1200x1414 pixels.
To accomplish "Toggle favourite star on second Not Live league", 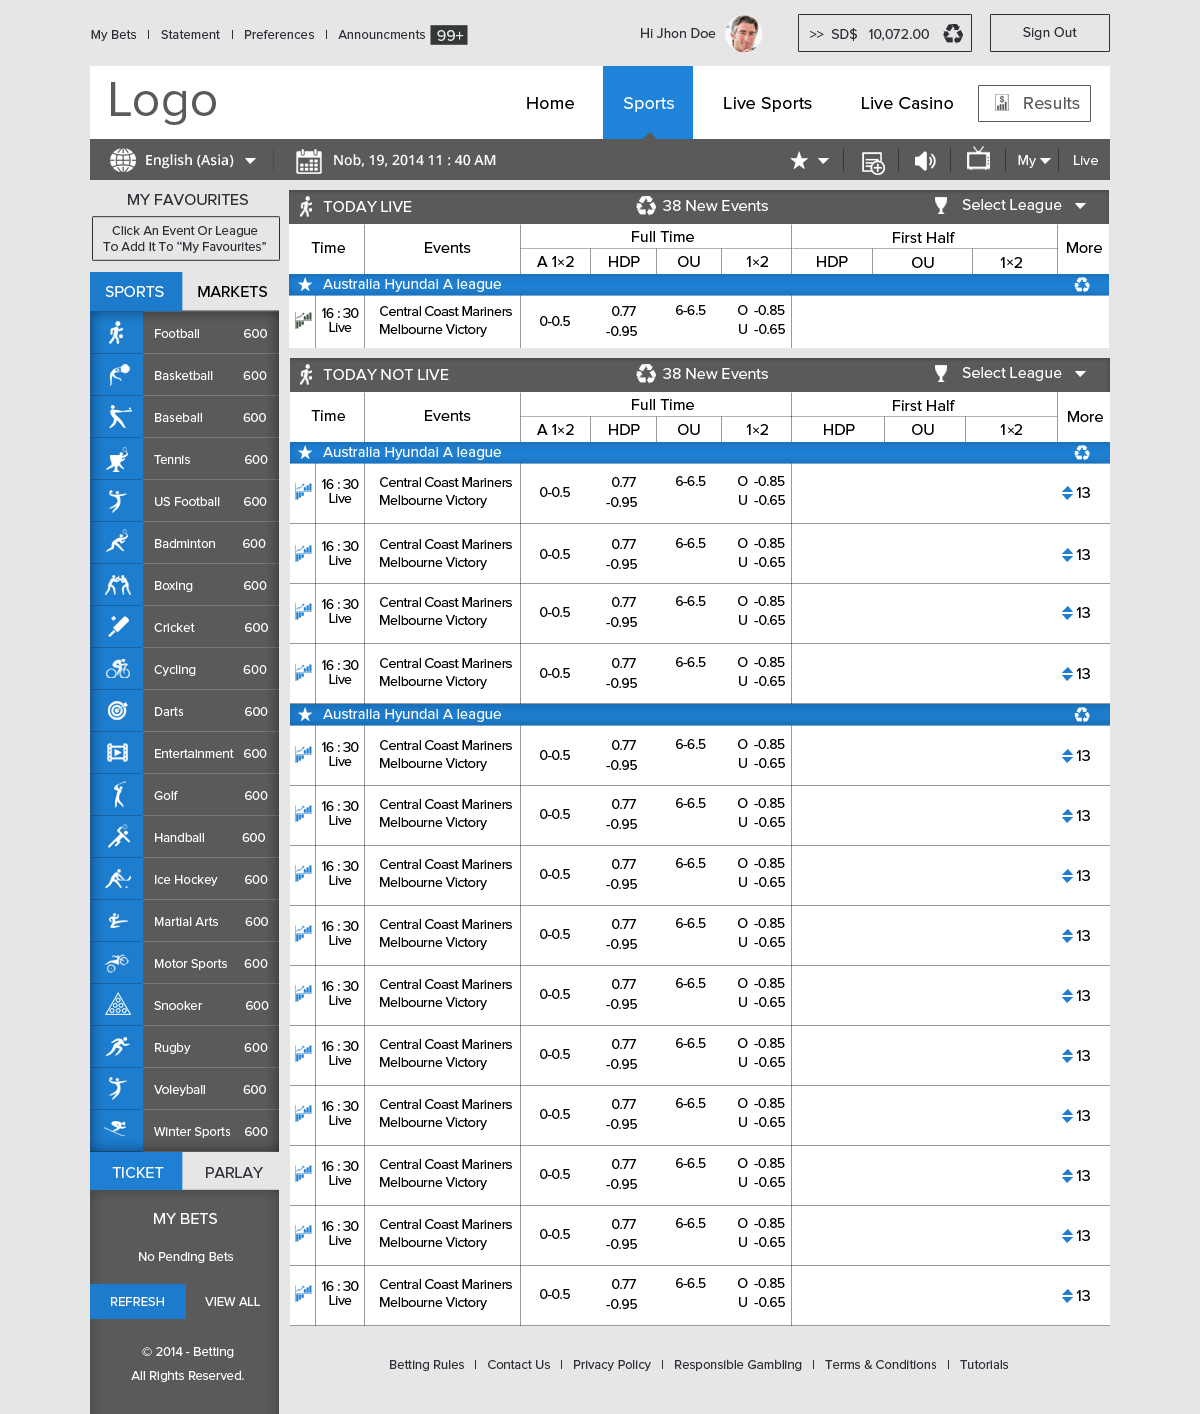I will (305, 715).
